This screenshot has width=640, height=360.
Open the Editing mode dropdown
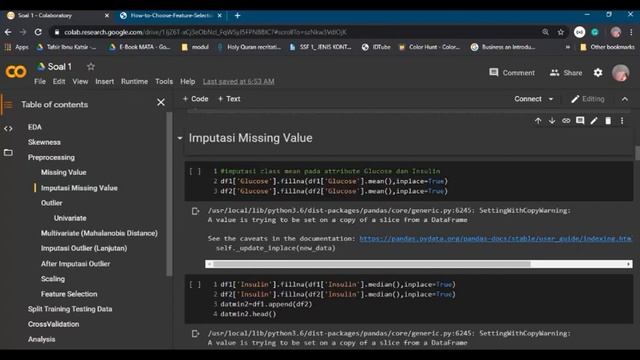click(x=588, y=99)
